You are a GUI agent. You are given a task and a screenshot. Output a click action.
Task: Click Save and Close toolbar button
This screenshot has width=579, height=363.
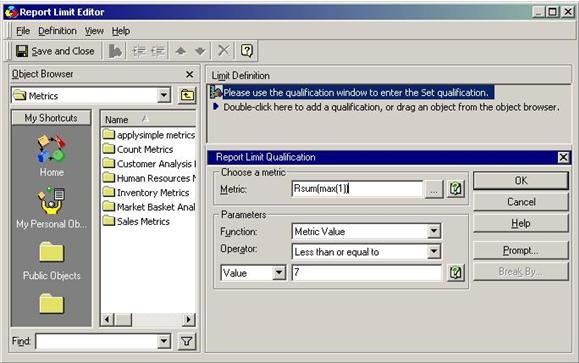click(x=55, y=51)
